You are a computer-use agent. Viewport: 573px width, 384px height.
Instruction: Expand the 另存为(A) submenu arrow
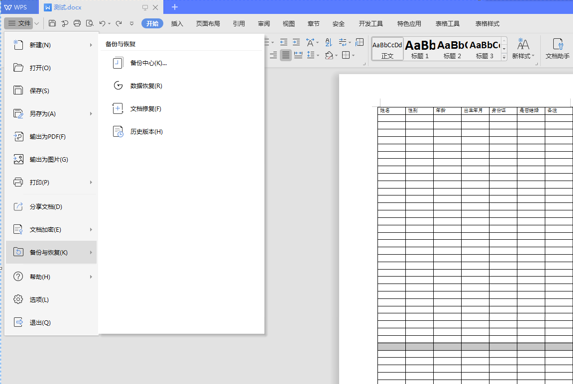pos(91,114)
